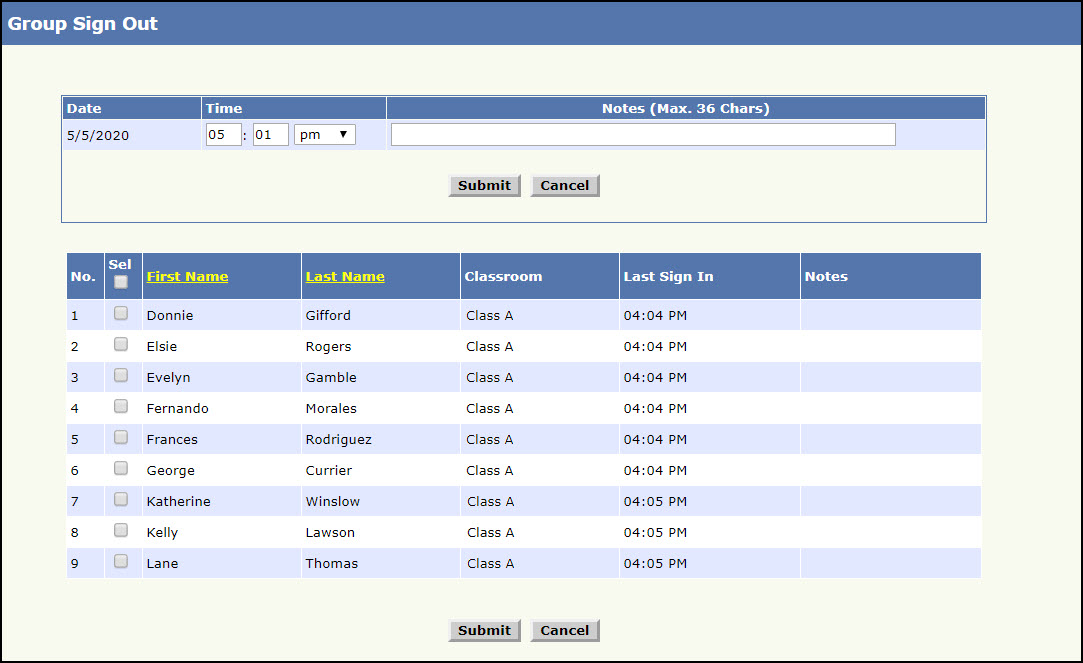Sort the list by First Name
This screenshot has height=663, width=1083.
[187, 277]
